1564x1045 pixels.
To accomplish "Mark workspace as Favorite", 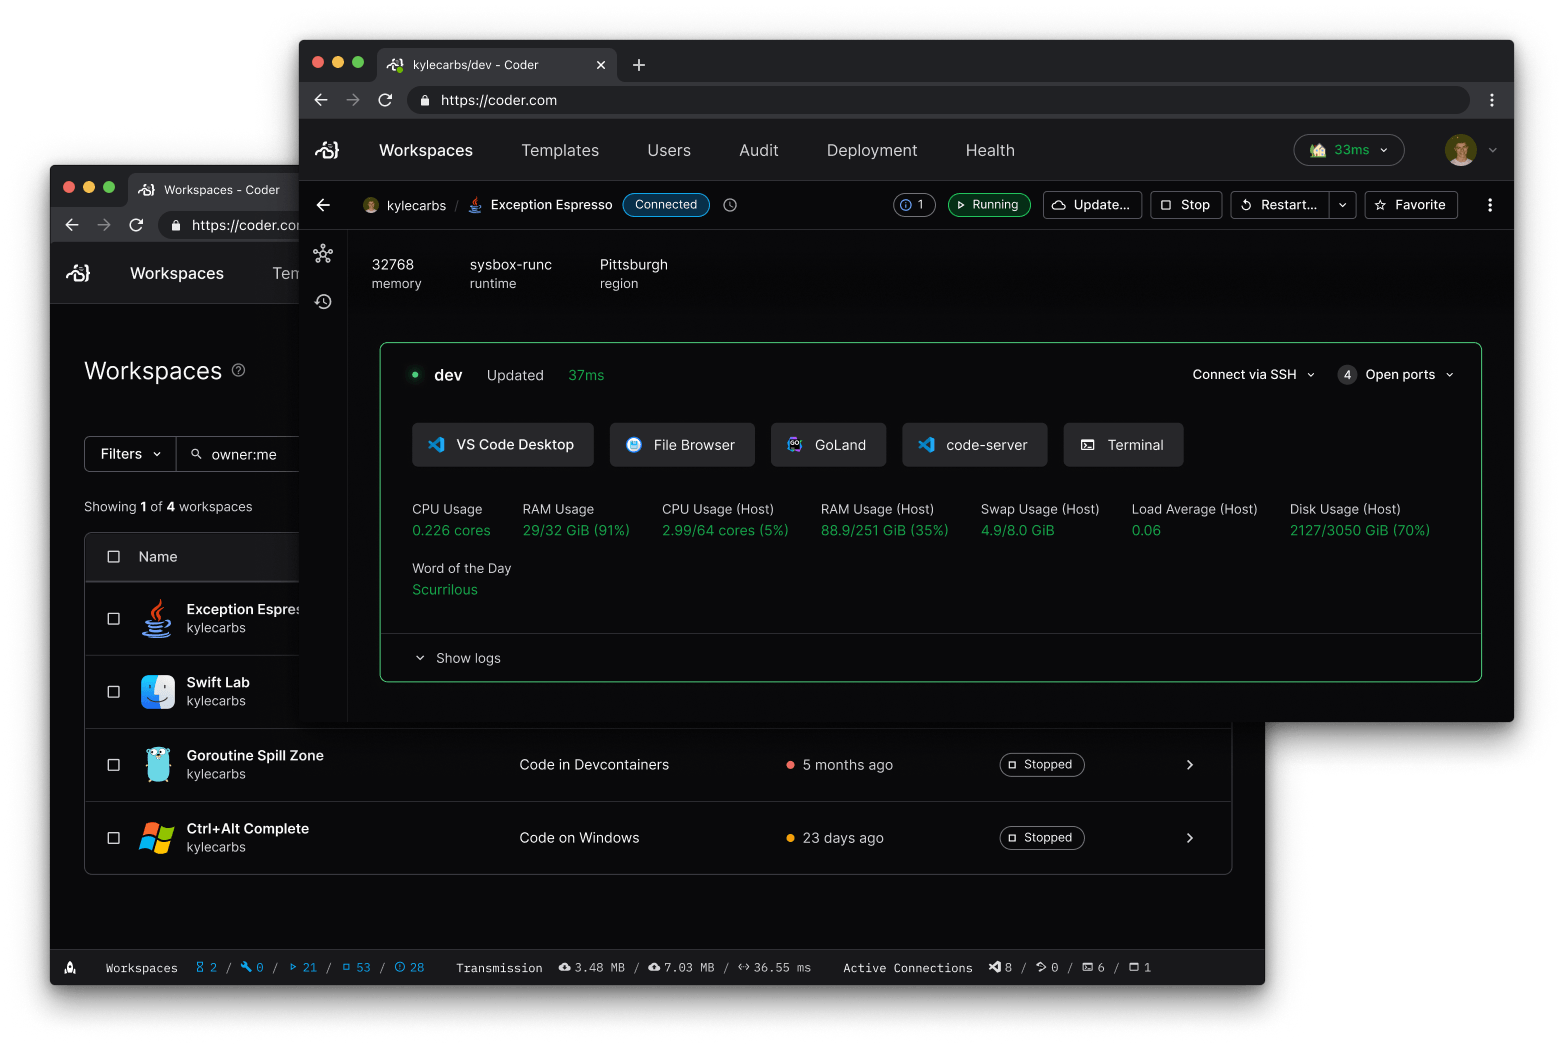I will click(x=1411, y=205).
